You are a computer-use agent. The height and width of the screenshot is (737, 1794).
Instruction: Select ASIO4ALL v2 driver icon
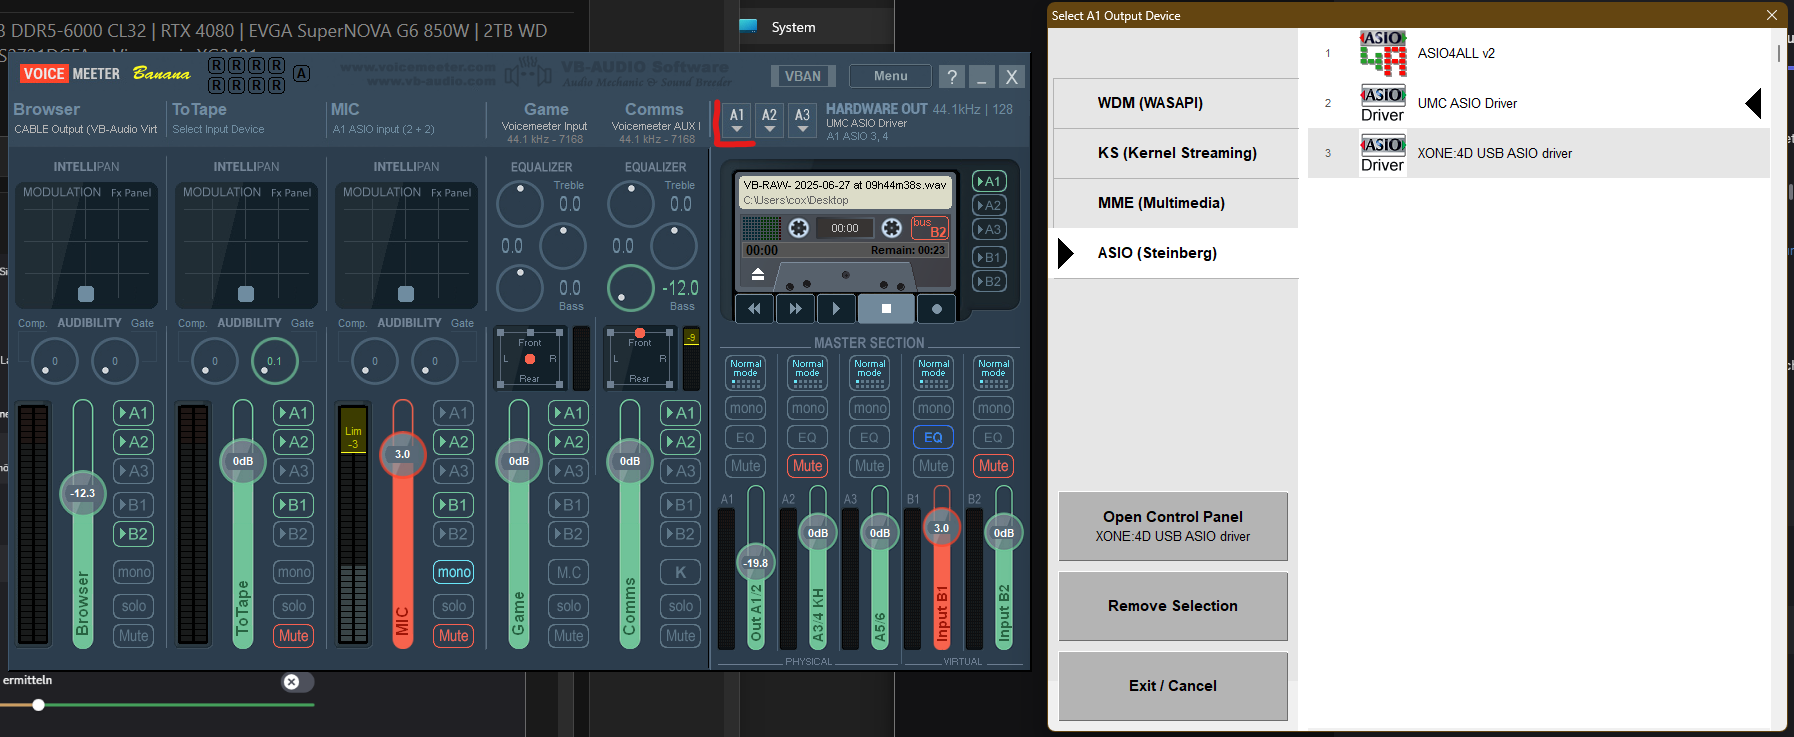click(x=1383, y=53)
